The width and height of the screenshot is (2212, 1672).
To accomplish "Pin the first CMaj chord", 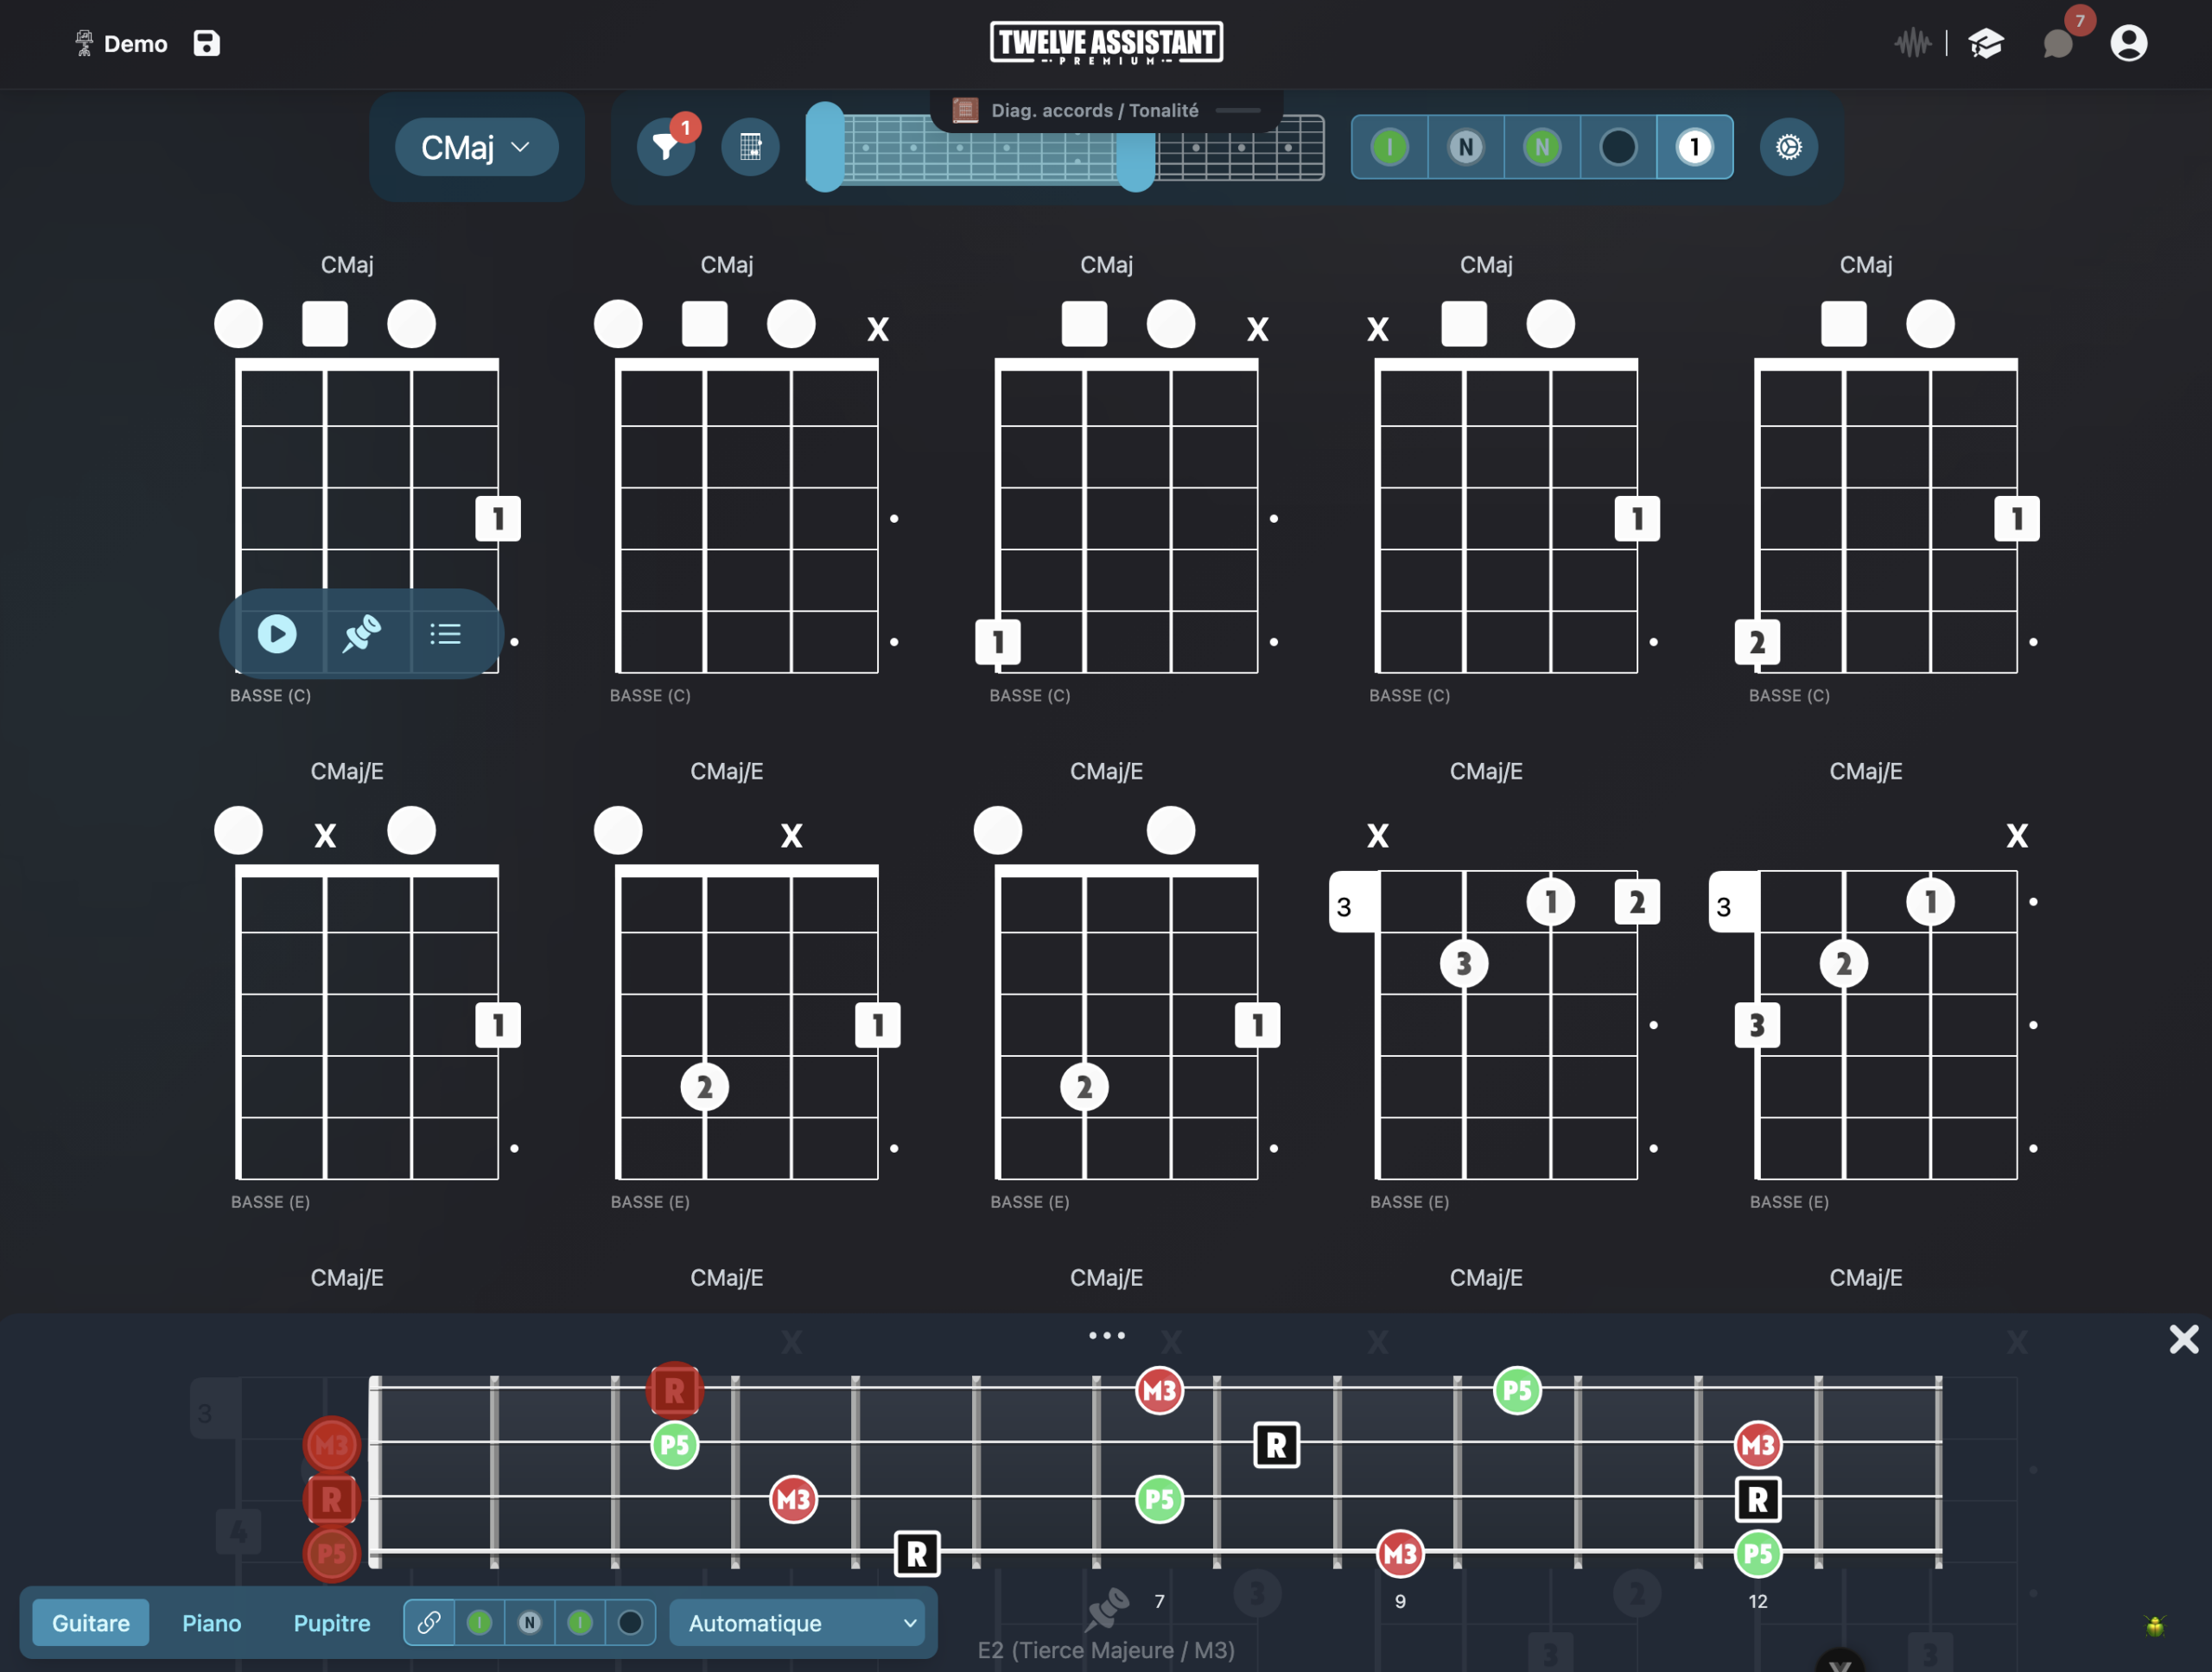I will coord(362,634).
